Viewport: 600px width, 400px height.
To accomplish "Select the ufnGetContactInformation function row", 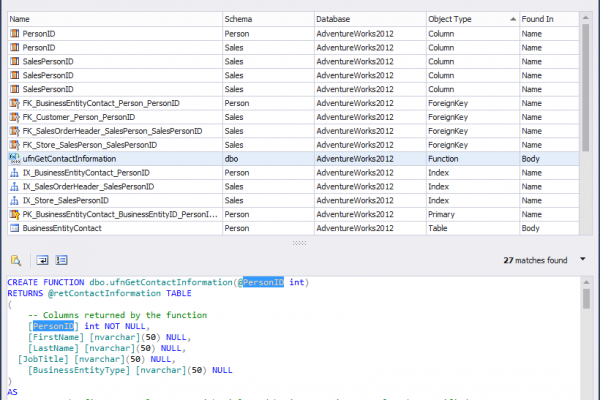I will [293, 158].
